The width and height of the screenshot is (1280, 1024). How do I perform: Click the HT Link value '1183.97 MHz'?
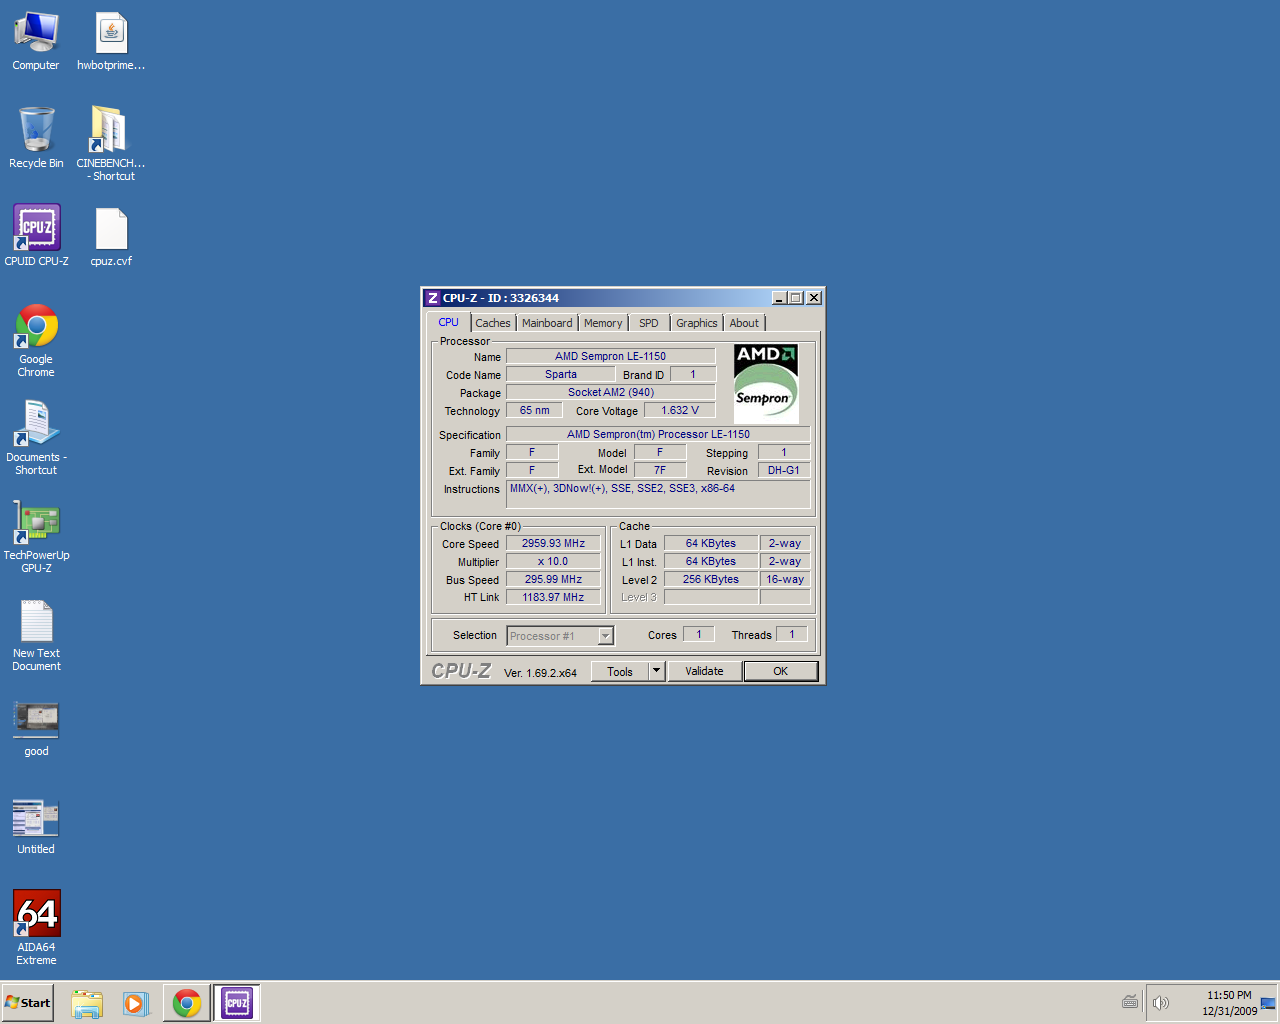click(553, 597)
